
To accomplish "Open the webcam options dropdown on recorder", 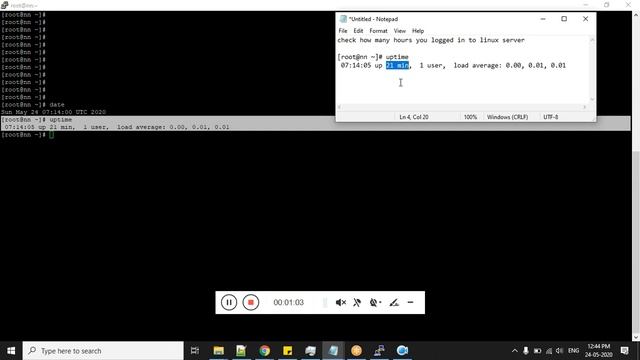I will coord(375,302).
